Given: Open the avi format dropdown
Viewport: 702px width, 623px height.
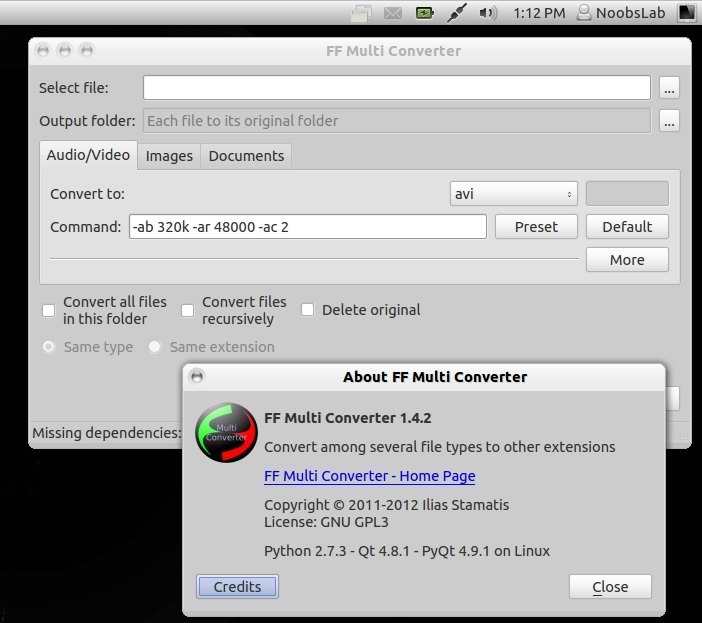Looking at the screenshot, I should [x=514, y=194].
